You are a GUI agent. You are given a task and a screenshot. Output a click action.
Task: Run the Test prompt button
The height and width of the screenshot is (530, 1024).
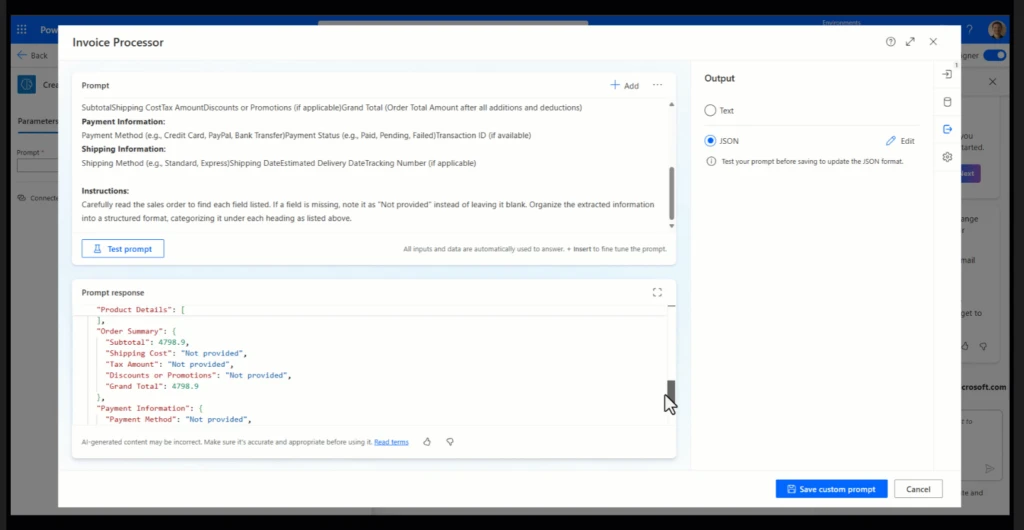123,248
